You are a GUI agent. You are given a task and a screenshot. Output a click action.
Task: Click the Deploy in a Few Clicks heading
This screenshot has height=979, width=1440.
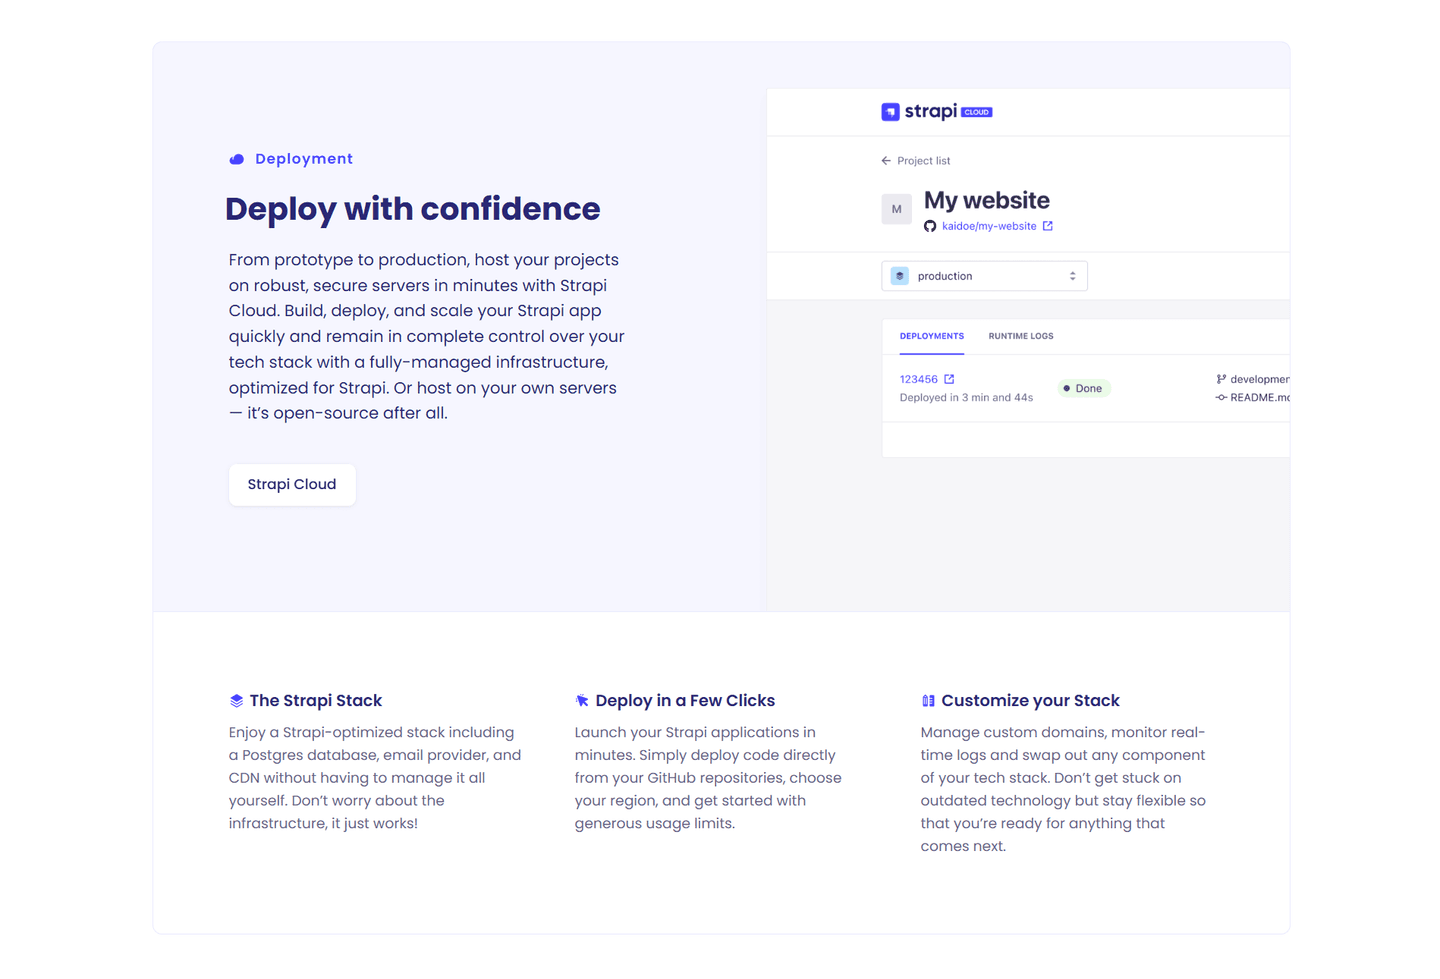(x=685, y=701)
